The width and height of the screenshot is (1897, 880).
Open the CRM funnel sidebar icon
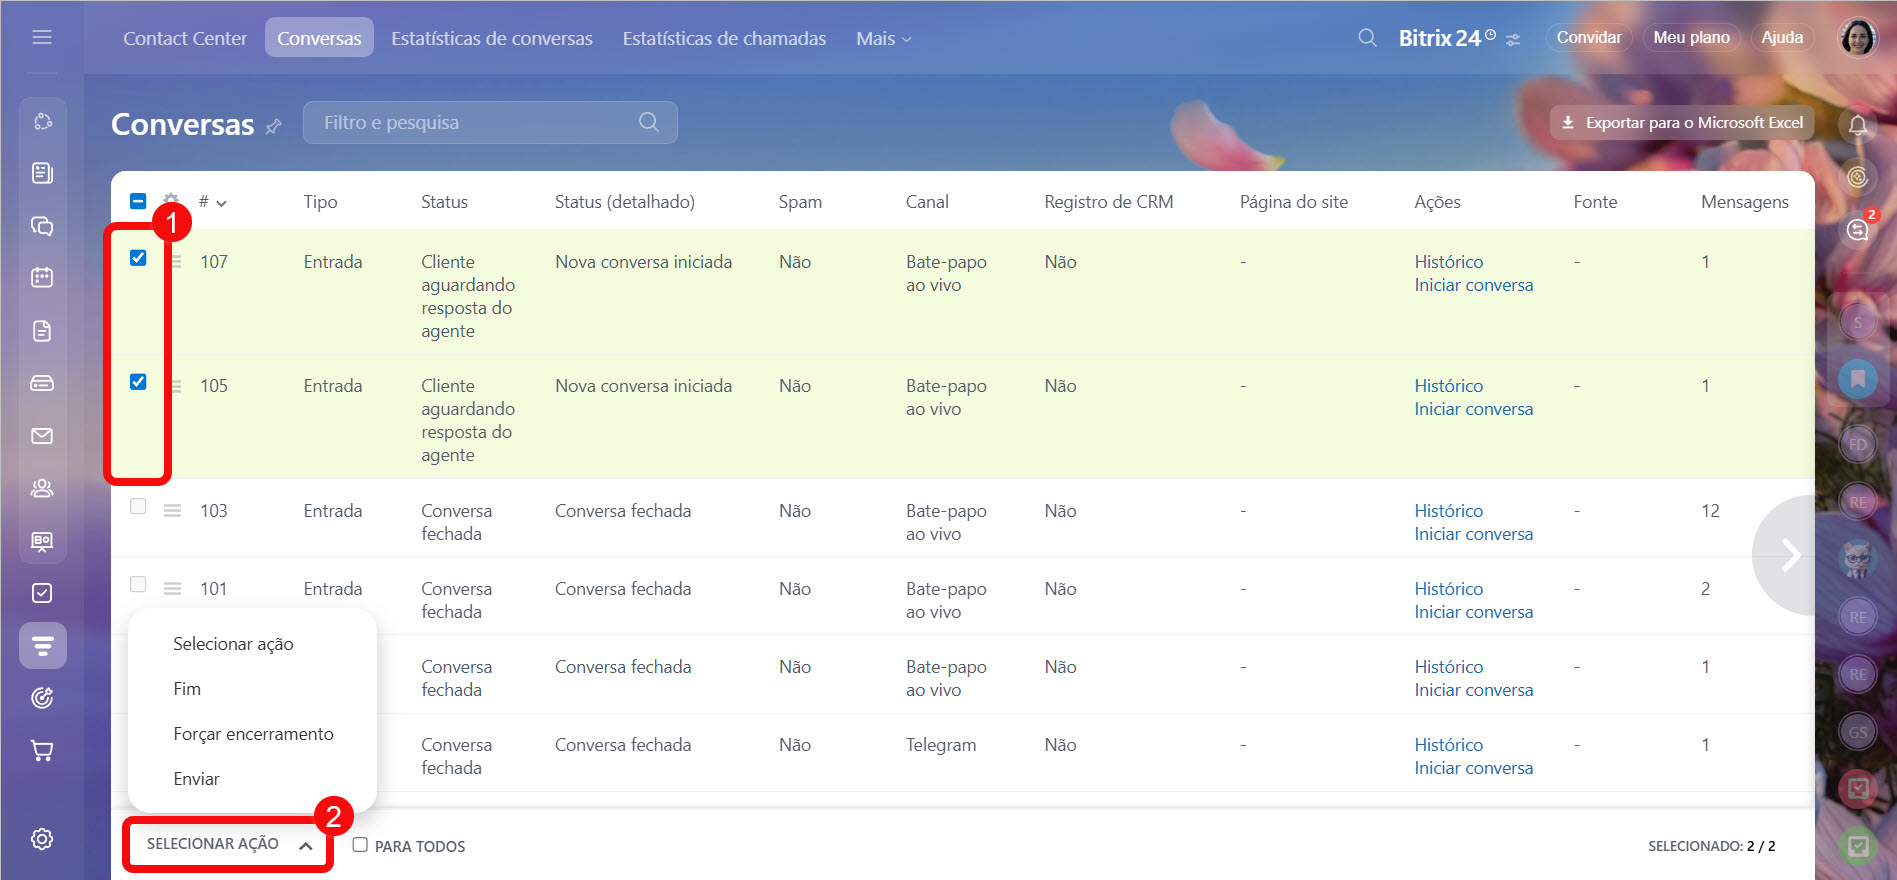pyautogui.click(x=43, y=646)
